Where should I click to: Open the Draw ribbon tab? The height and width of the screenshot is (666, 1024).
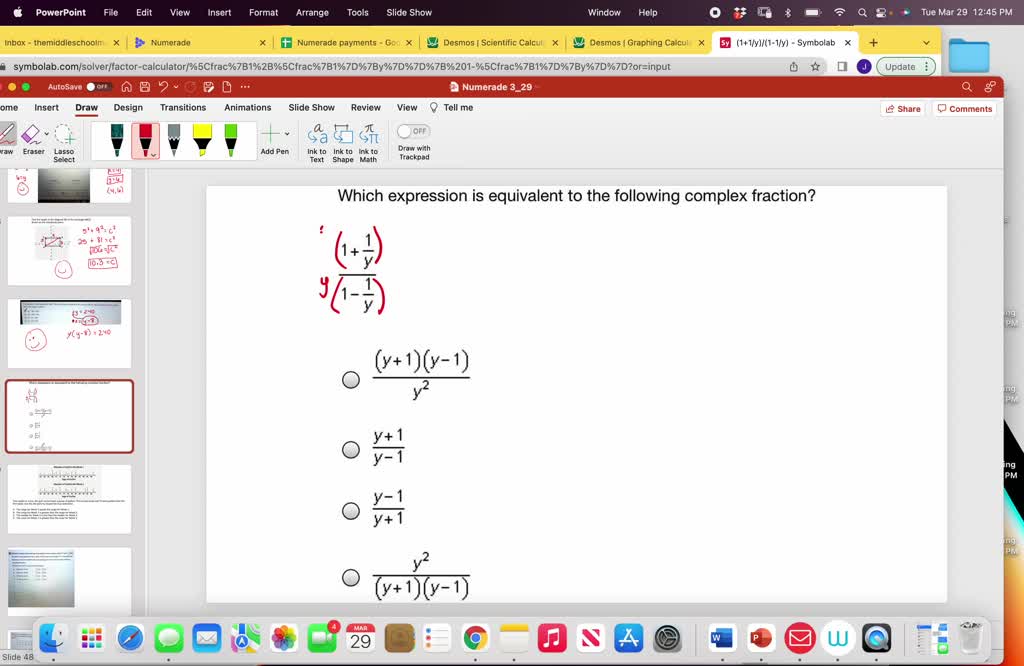[86, 108]
